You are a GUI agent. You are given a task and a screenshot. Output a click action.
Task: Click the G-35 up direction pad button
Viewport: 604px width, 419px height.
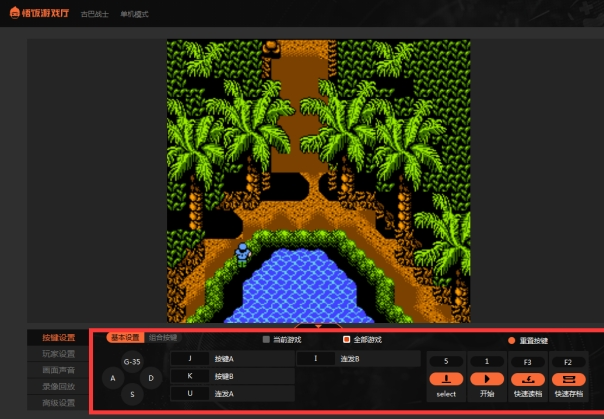coord(132,362)
